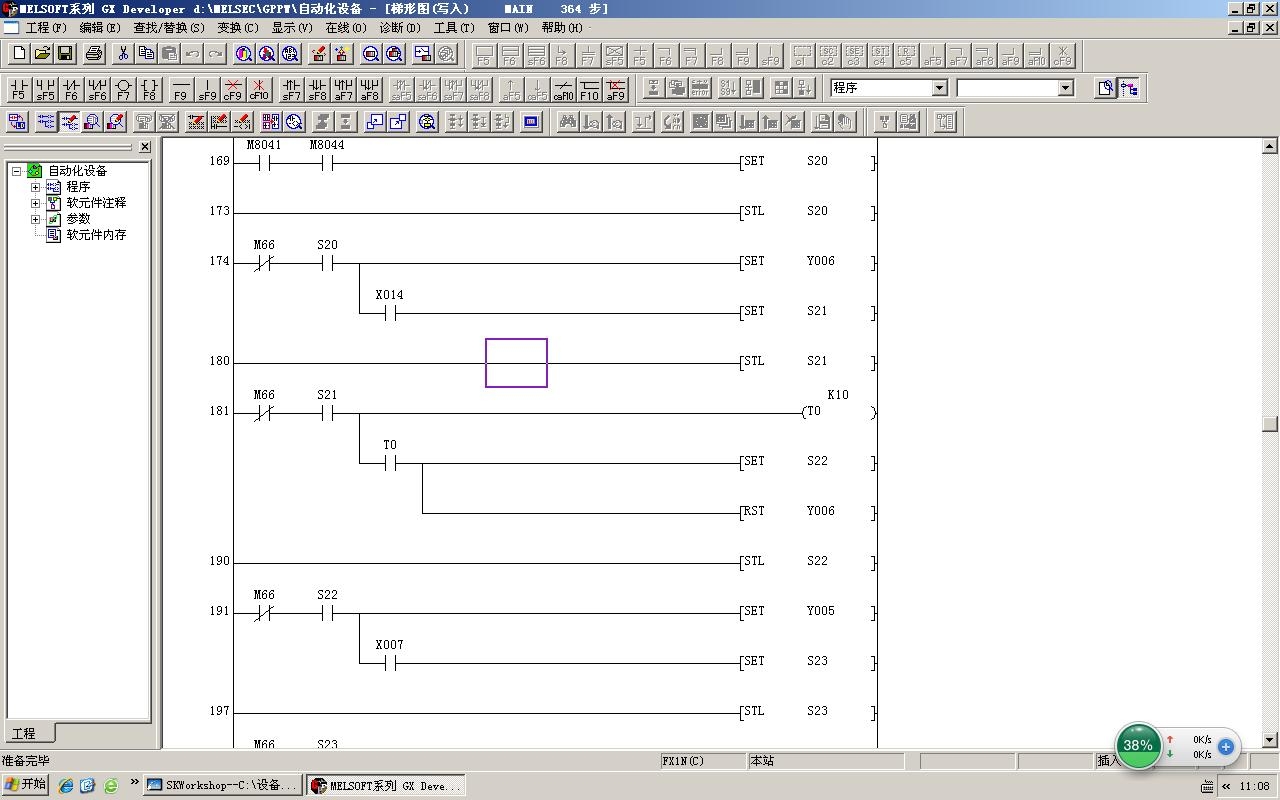Screen dimensions: 1280x800
Task: Copy selection using the copy icon
Action: click(x=146, y=53)
